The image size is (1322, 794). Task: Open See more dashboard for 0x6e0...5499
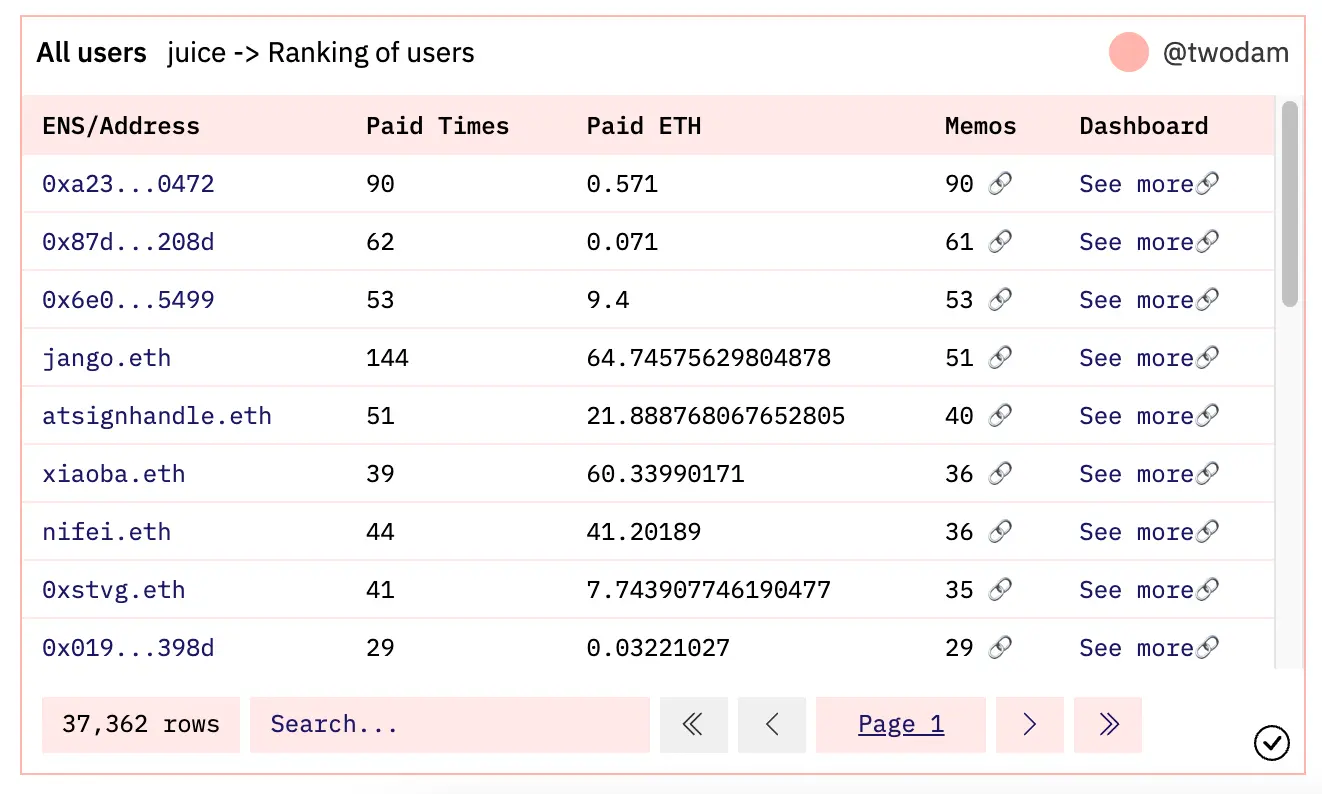pos(1148,300)
